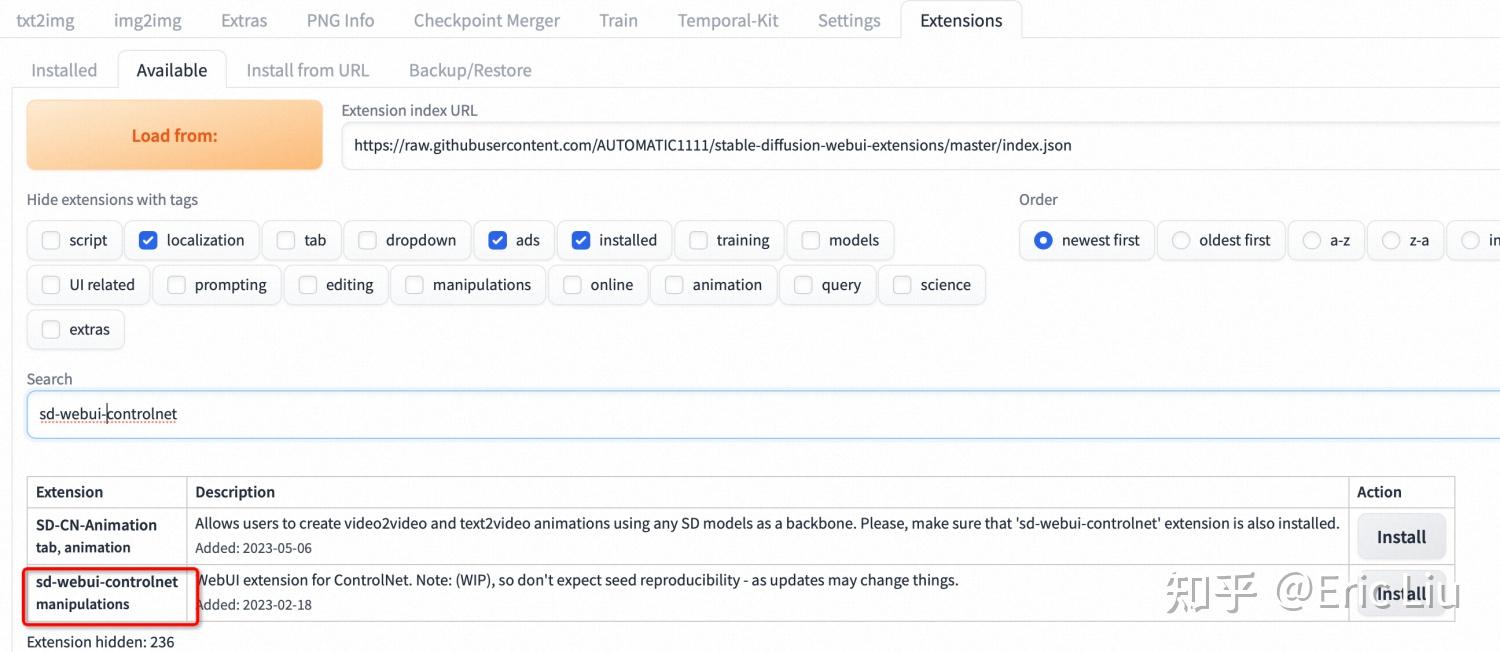Screen dimensions: 1500x652
Task: Switch to the txt2img tab
Action: [45, 20]
